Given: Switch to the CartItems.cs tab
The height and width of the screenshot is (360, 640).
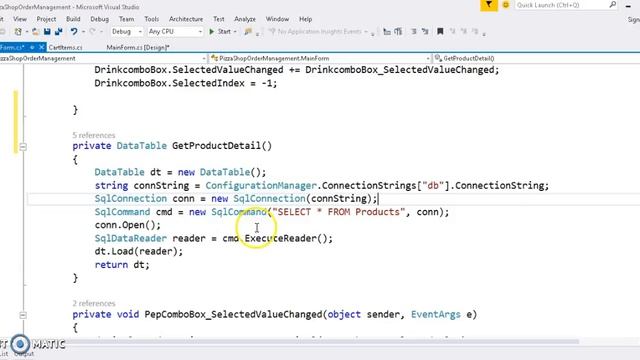Looking at the screenshot, I should [x=65, y=47].
